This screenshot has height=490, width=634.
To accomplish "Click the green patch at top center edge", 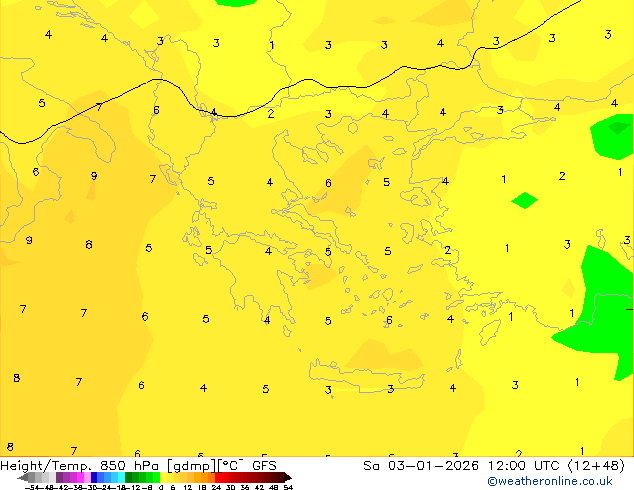I will 235,3.
